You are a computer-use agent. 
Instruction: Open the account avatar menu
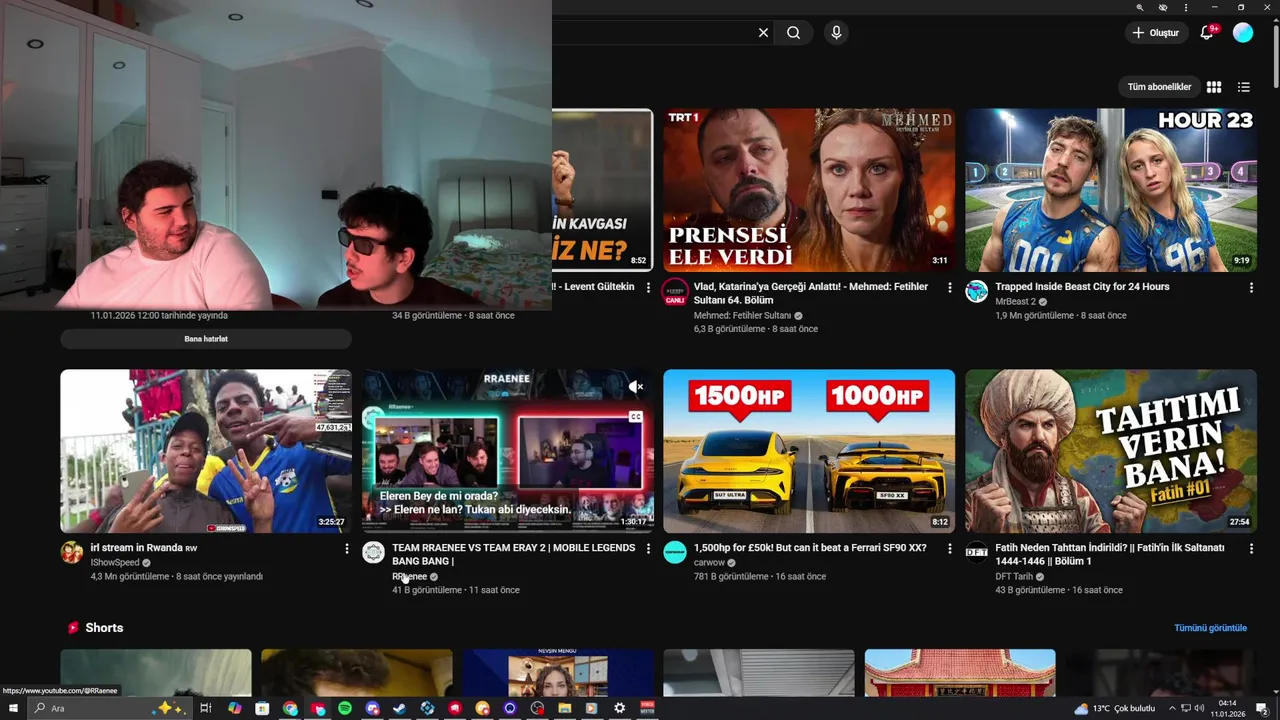point(1243,33)
